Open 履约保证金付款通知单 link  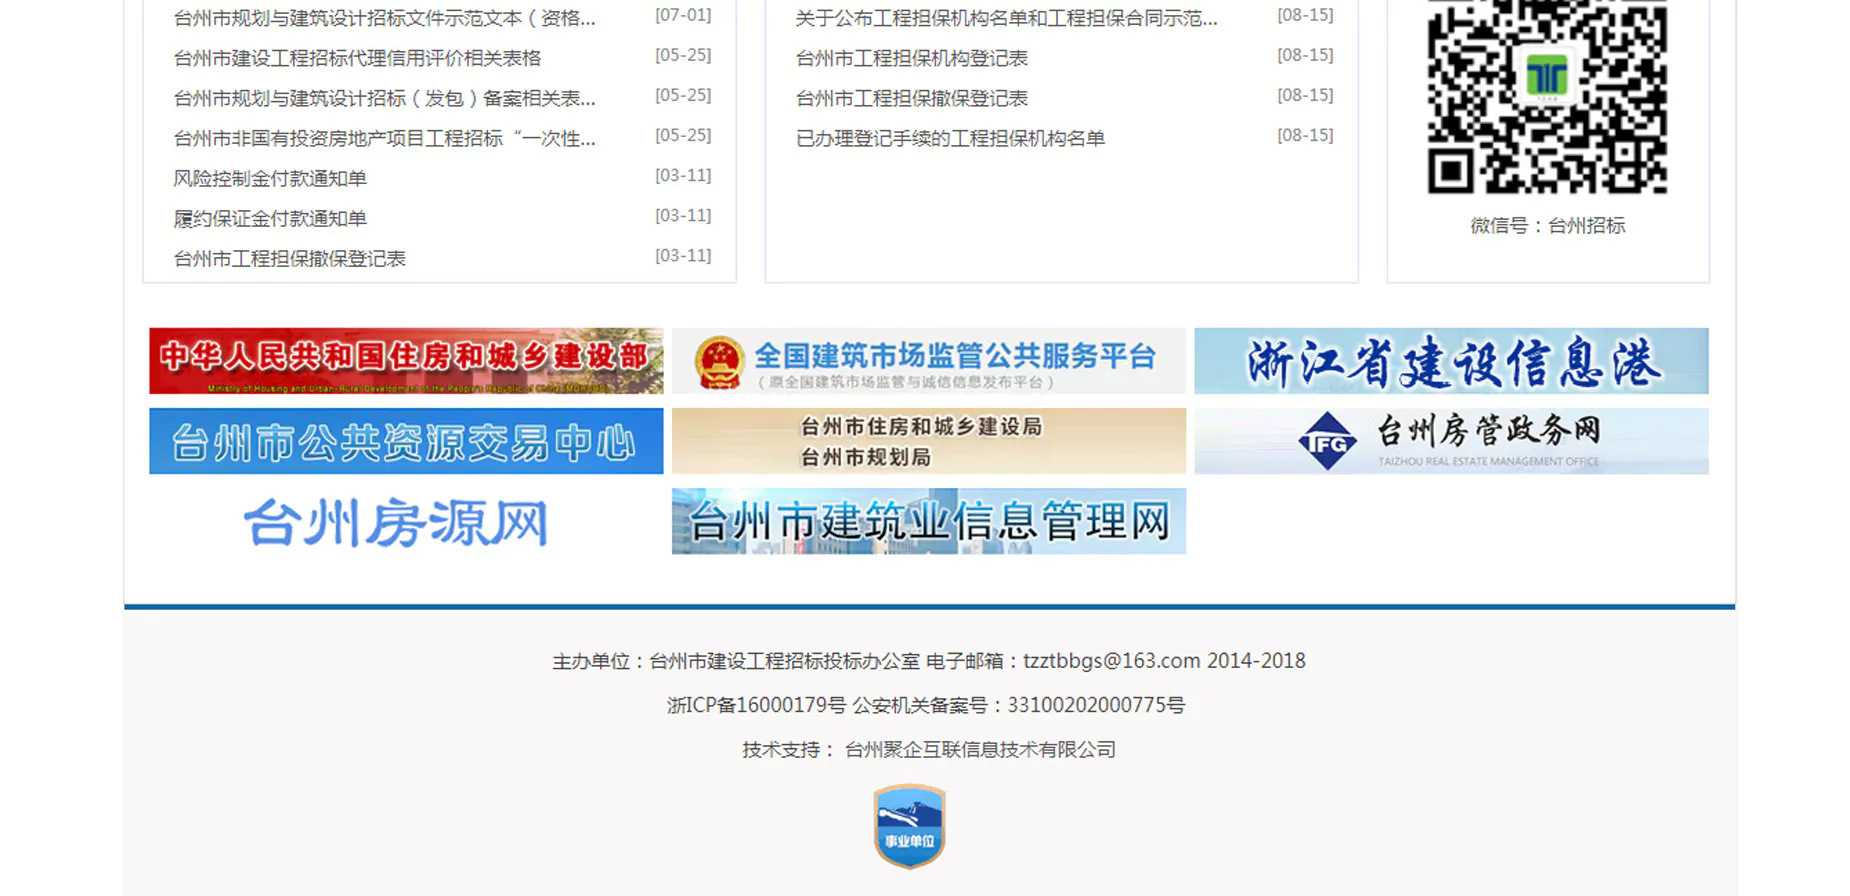270,219
